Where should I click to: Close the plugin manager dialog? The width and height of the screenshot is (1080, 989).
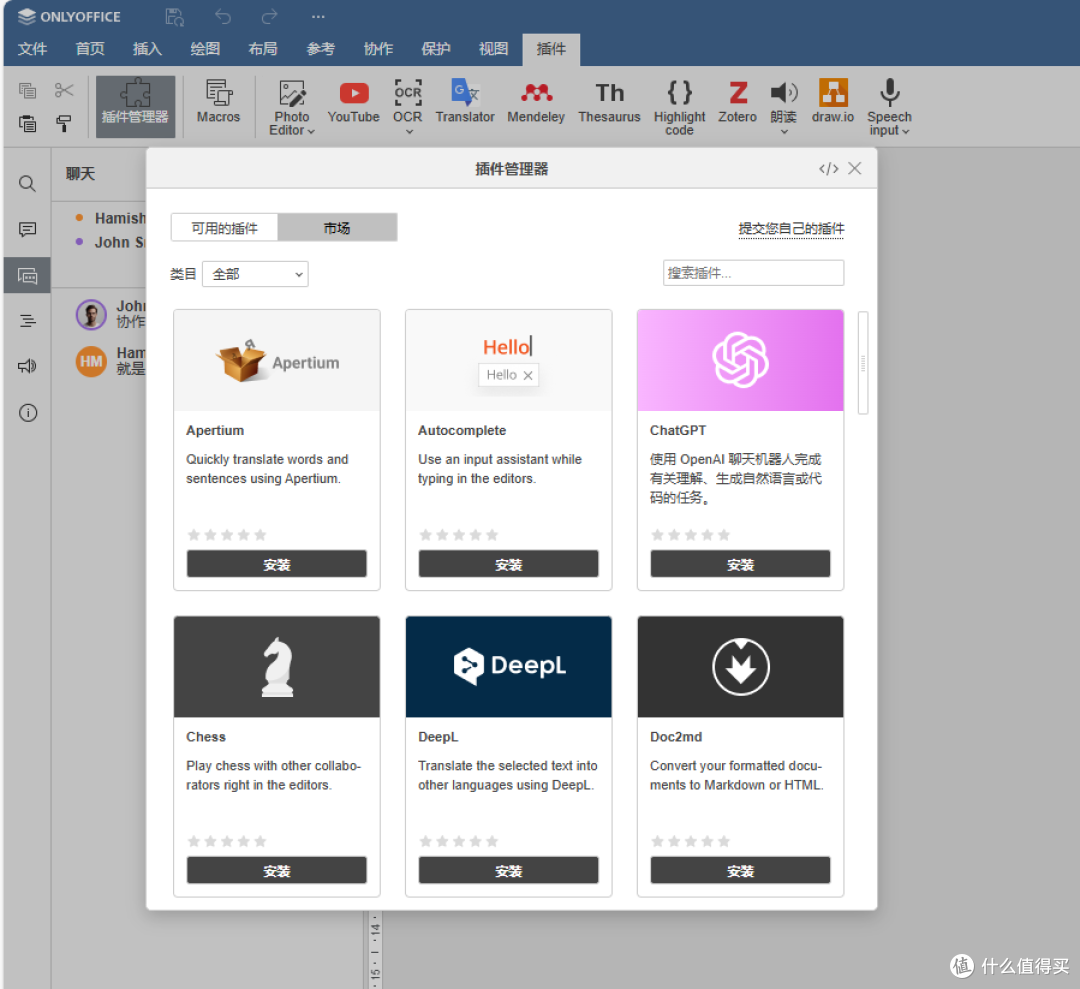click(855, 168)
